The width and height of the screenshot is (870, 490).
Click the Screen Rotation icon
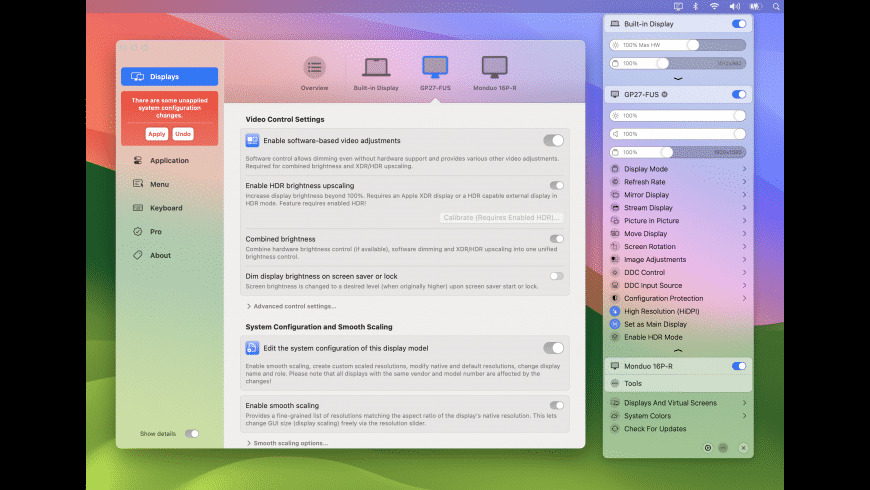click(x=615, y=246)
